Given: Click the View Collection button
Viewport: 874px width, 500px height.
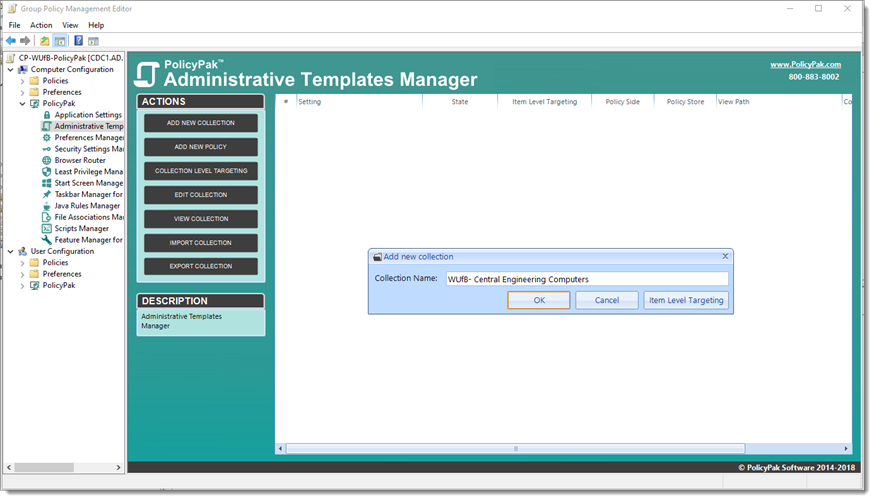Looking at the screenshot, I should pyautogui.click(x=201, y=219).
